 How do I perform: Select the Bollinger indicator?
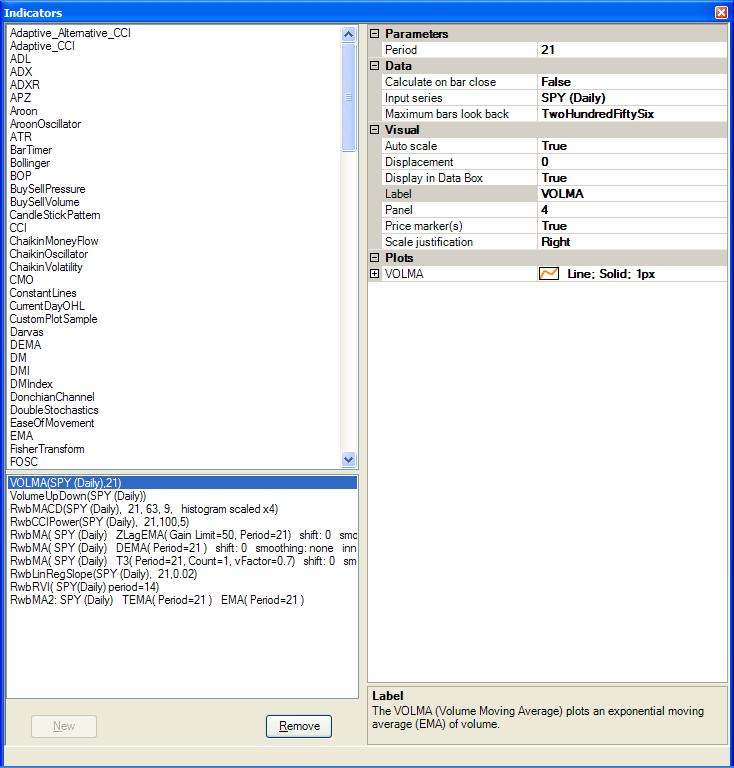pos(30,163)
